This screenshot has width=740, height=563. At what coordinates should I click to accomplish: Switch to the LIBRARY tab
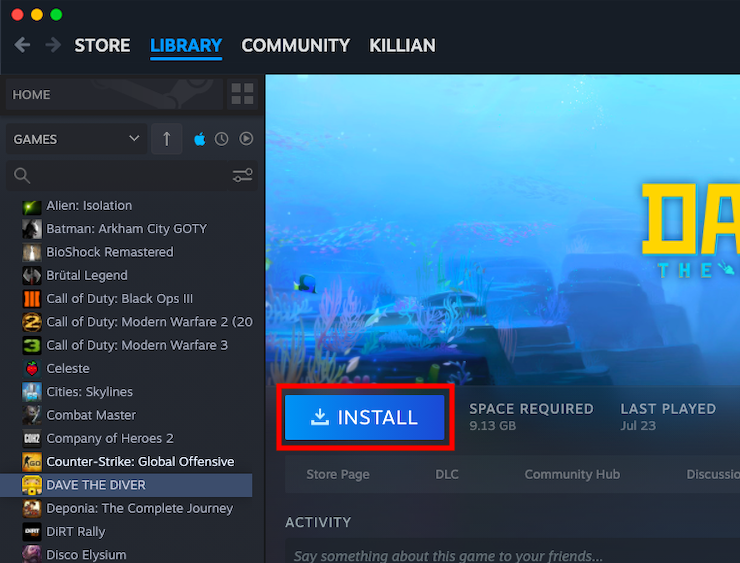coord(186,45)
